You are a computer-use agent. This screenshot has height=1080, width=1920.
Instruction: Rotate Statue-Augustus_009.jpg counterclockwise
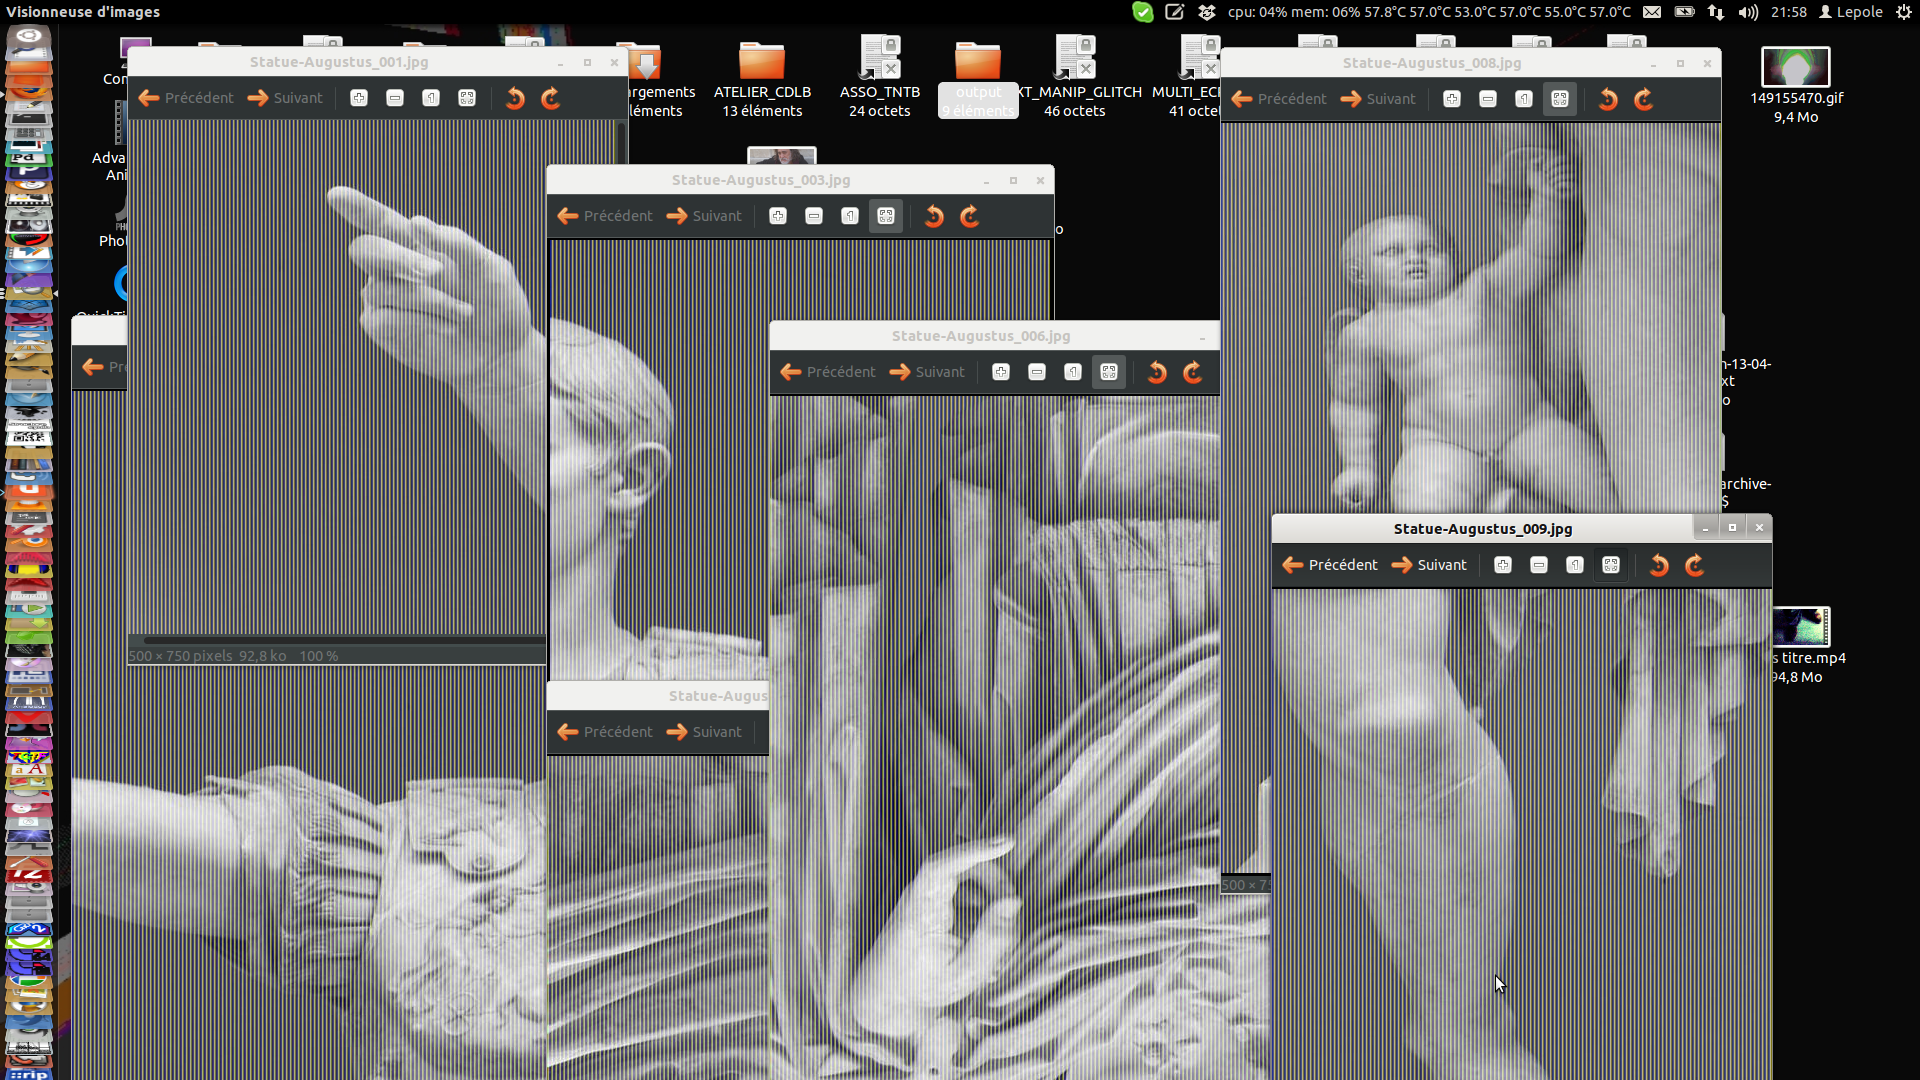(1659, 565)
